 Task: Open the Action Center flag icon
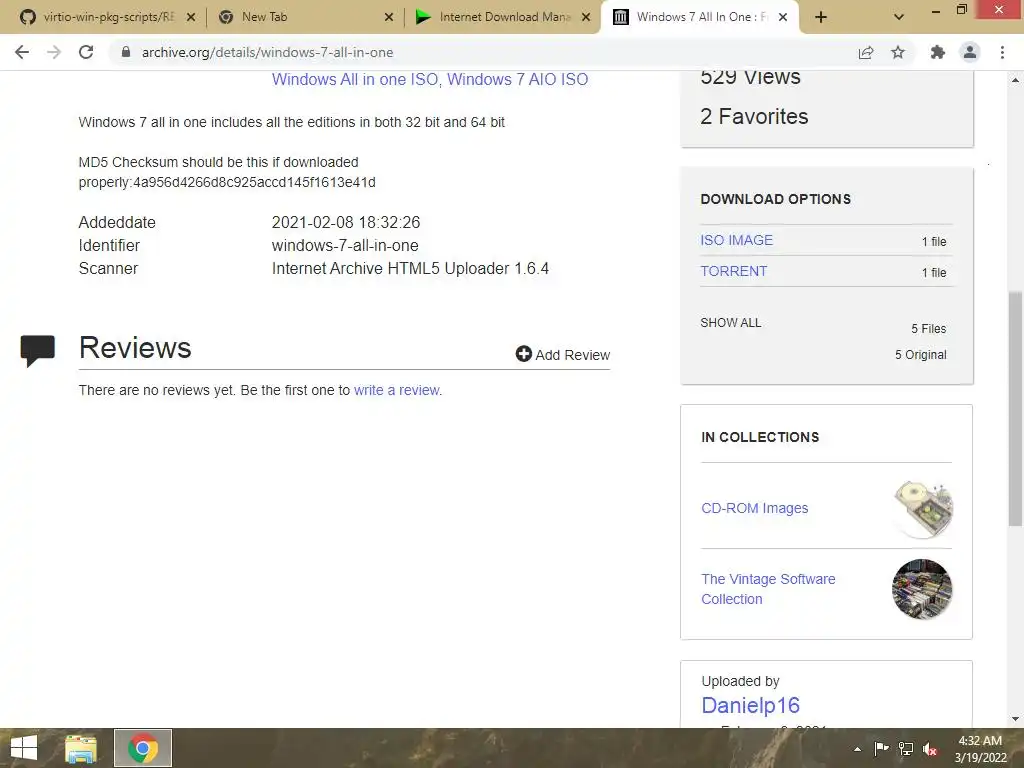click(881, 749)
